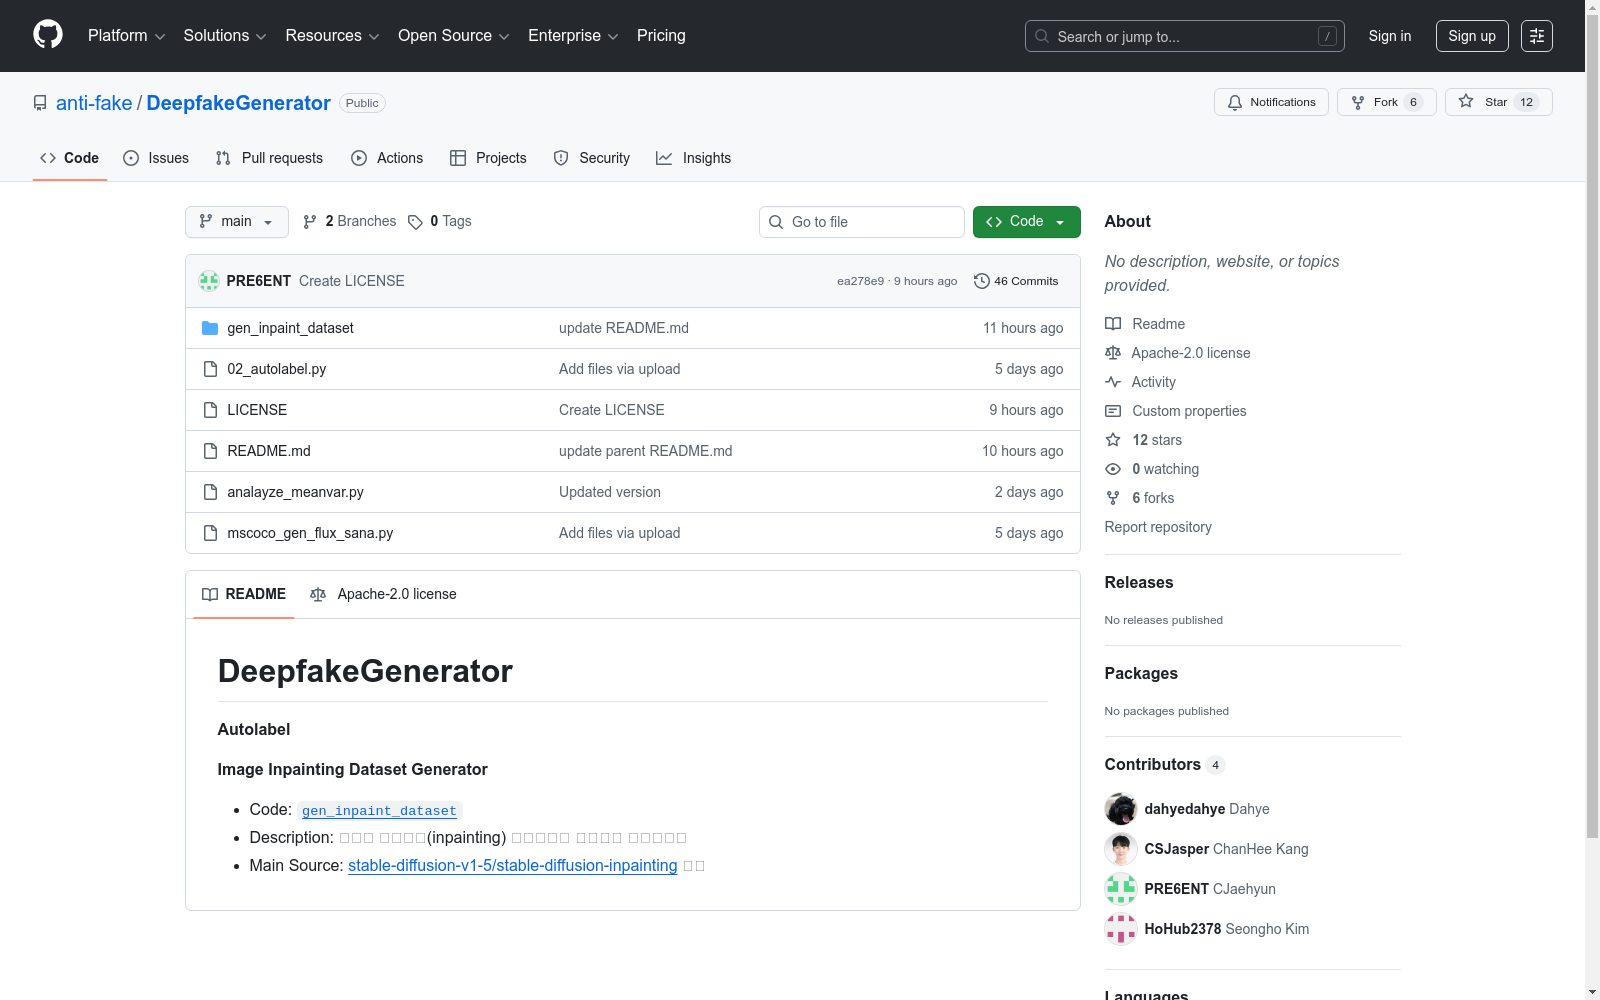Open the Create LICENSE latest commit message
Image resolution: width=1600 pixels, height=1000 pixels.
click(x=352, y=281)
